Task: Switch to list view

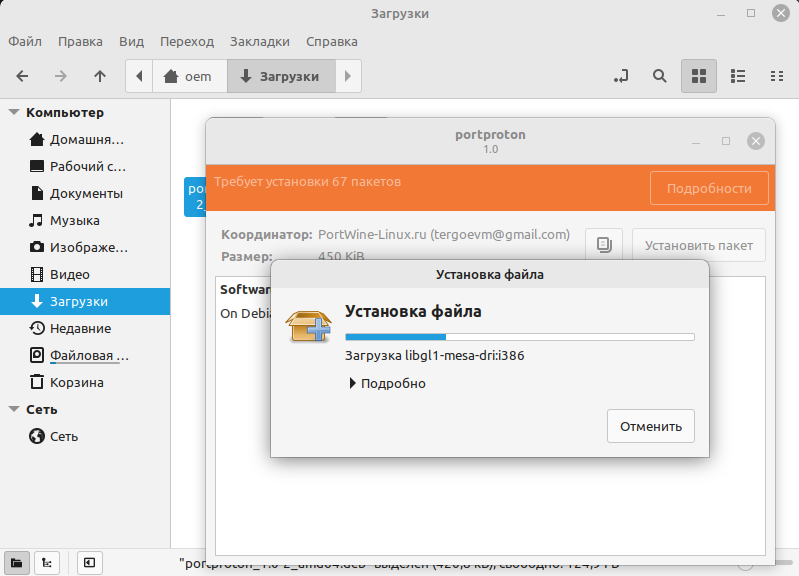Action: pyautogui.click(x=738, y=76)
